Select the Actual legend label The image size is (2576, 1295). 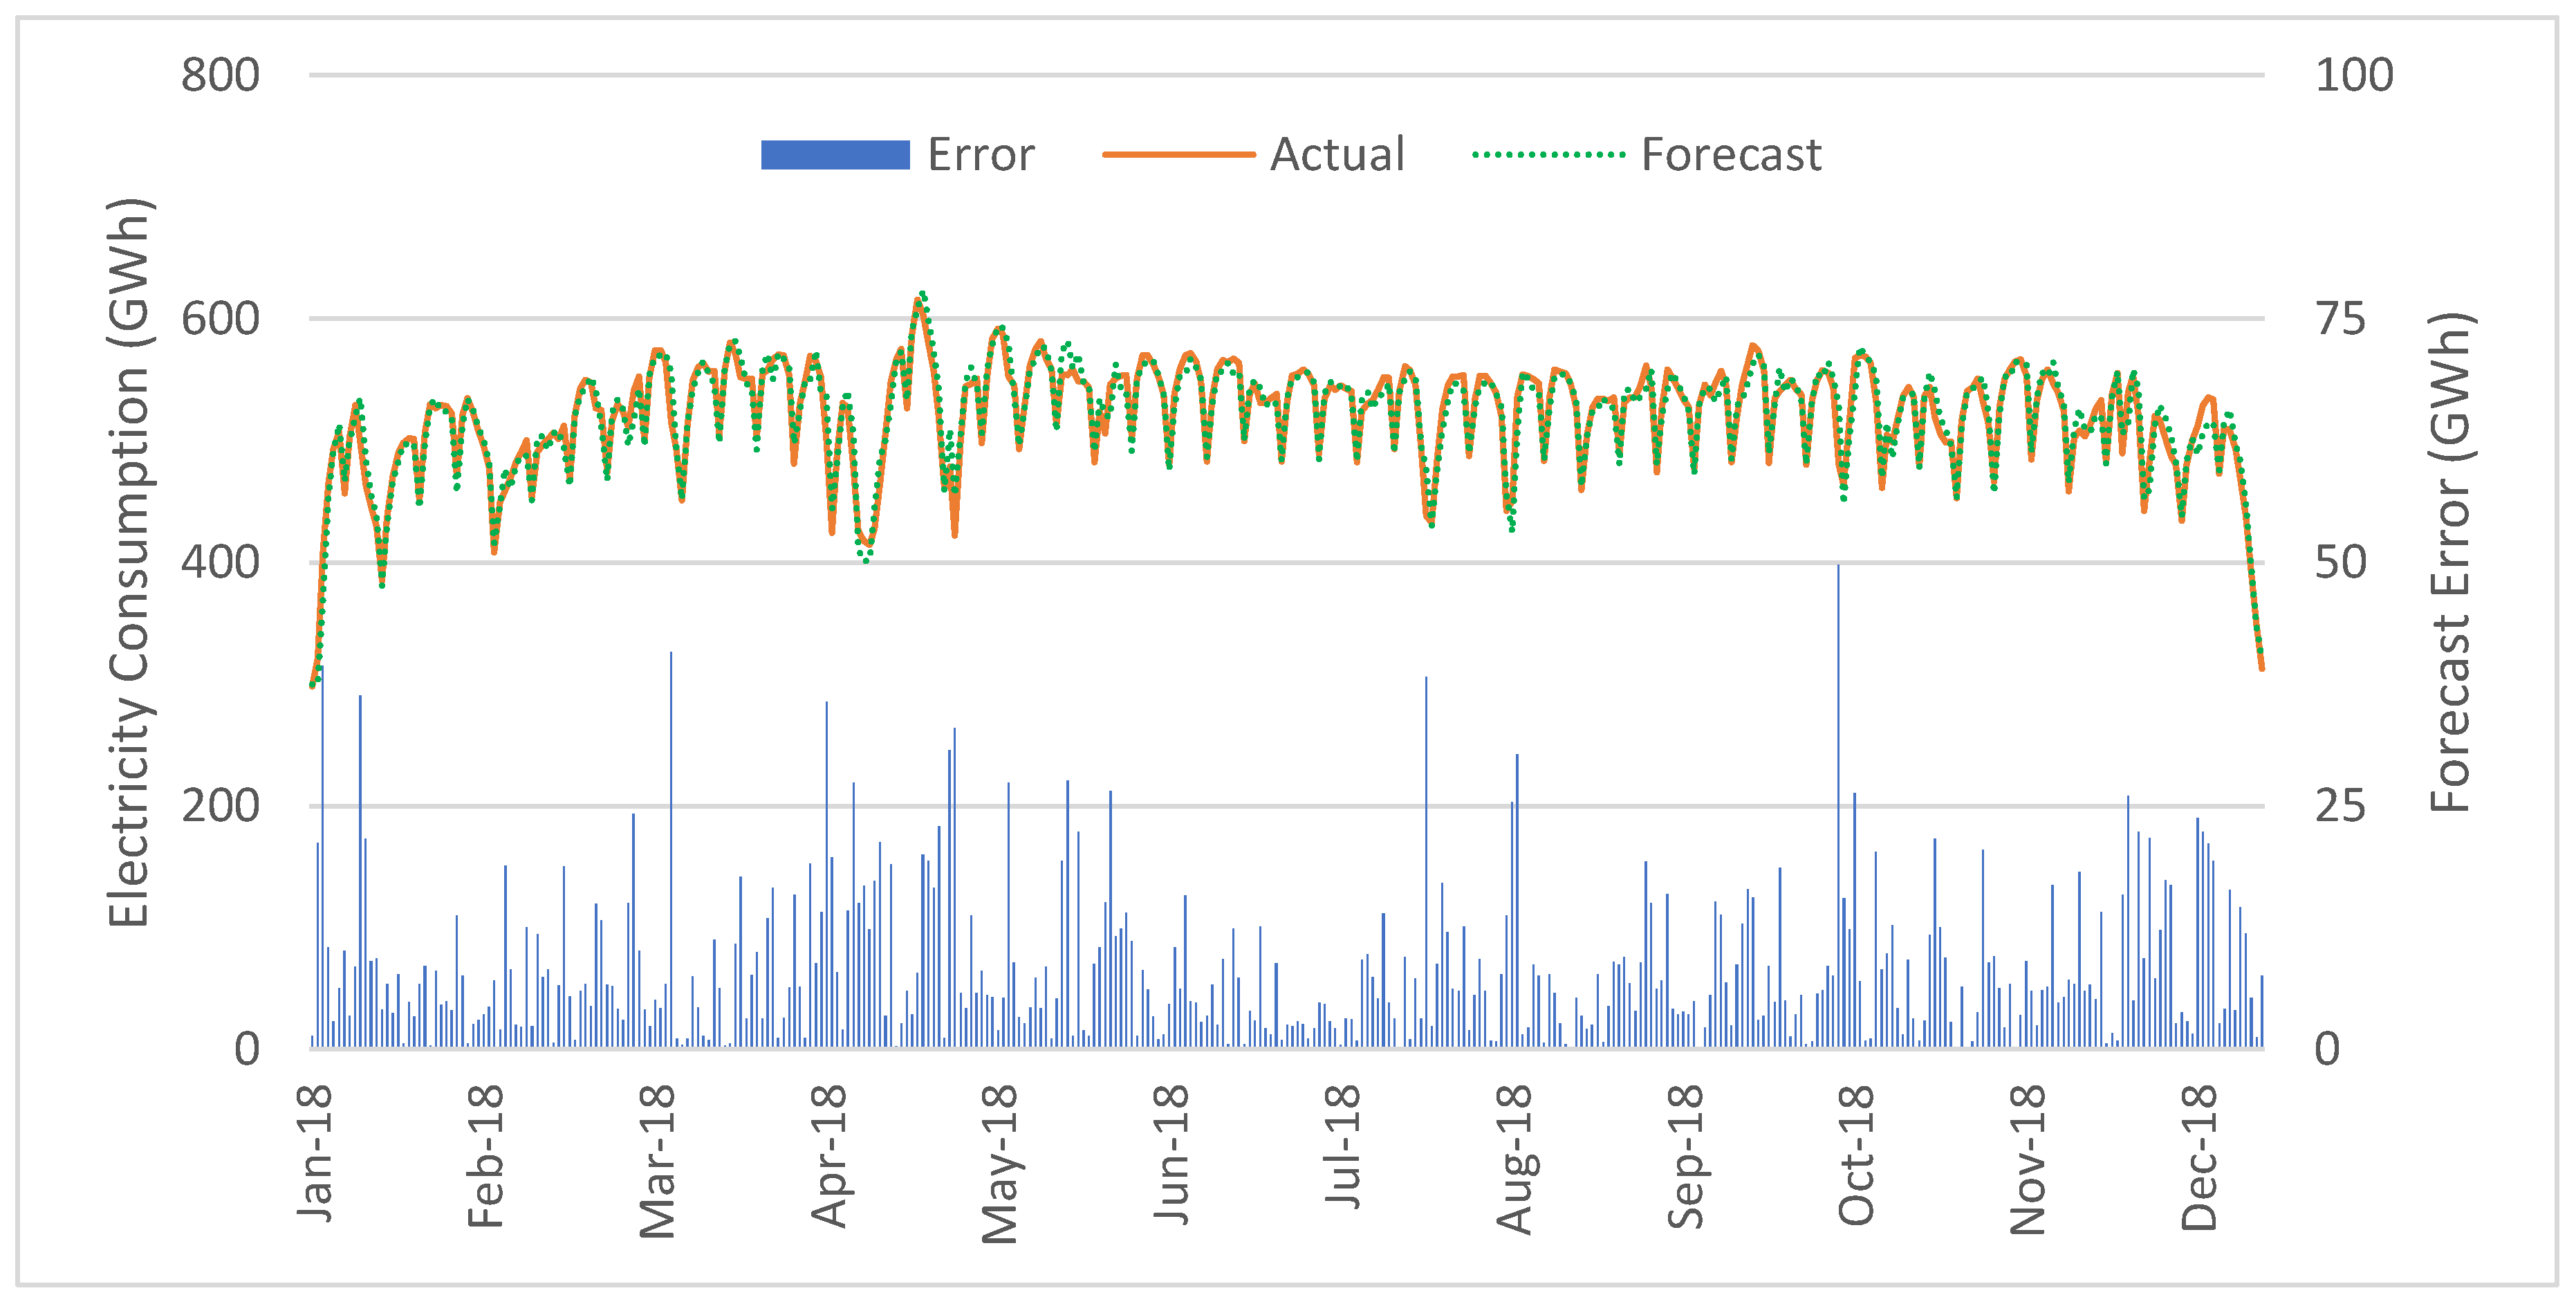pos(1337,155)
